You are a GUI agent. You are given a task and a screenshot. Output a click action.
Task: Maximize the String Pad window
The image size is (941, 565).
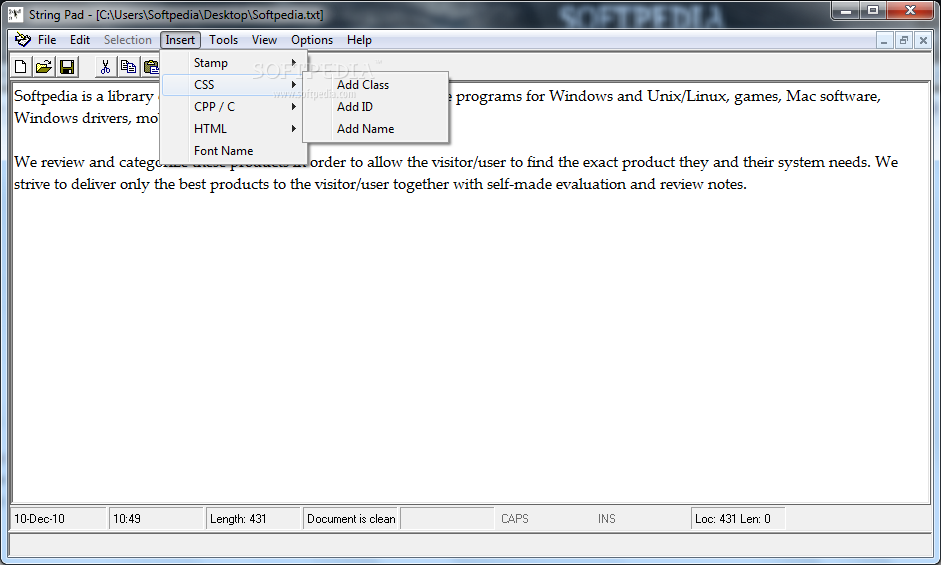click(x=873, y=10)
